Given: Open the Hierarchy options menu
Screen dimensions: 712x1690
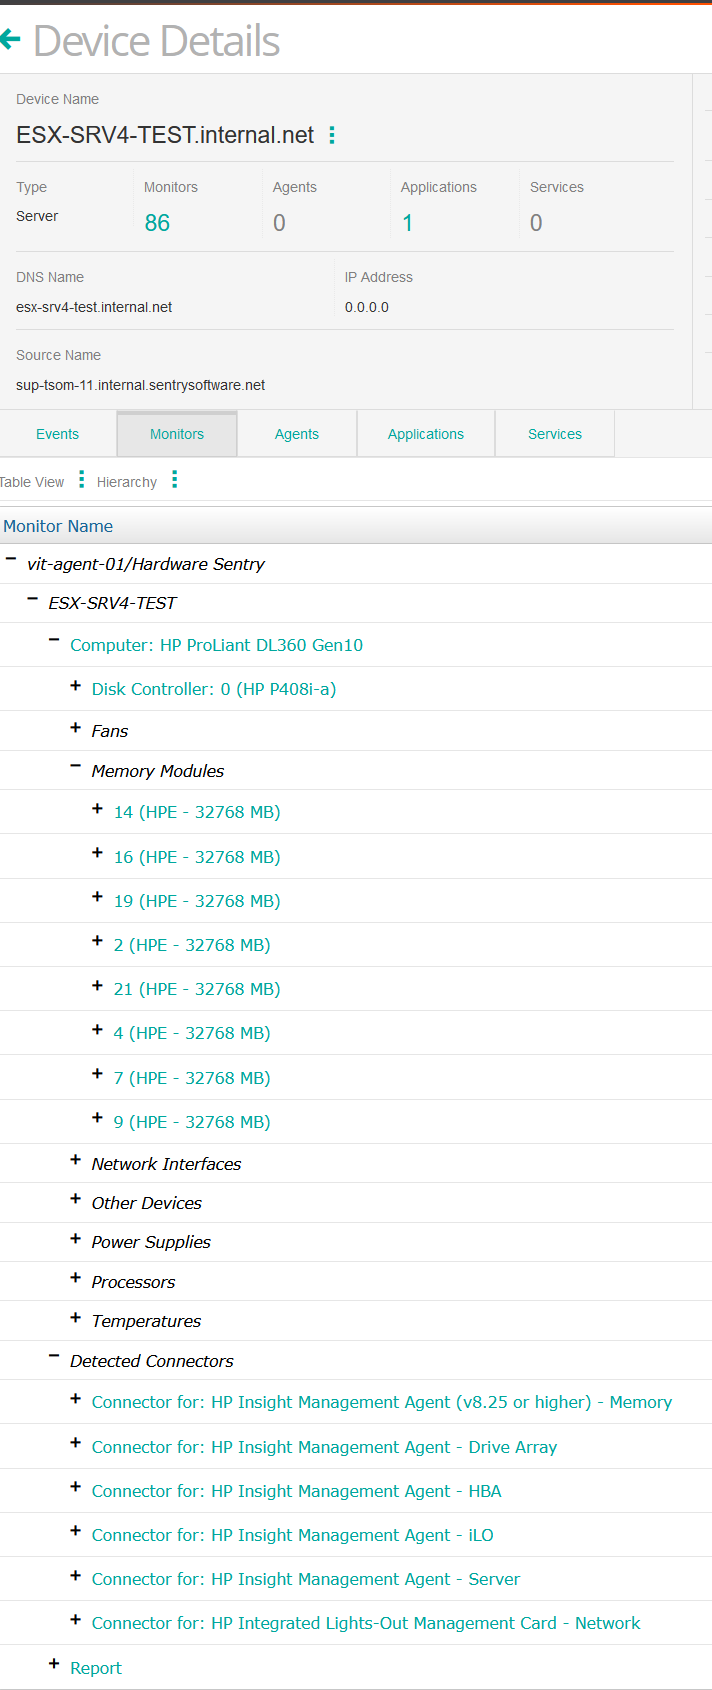Looking at the screenshot, I should coord(174,481).
